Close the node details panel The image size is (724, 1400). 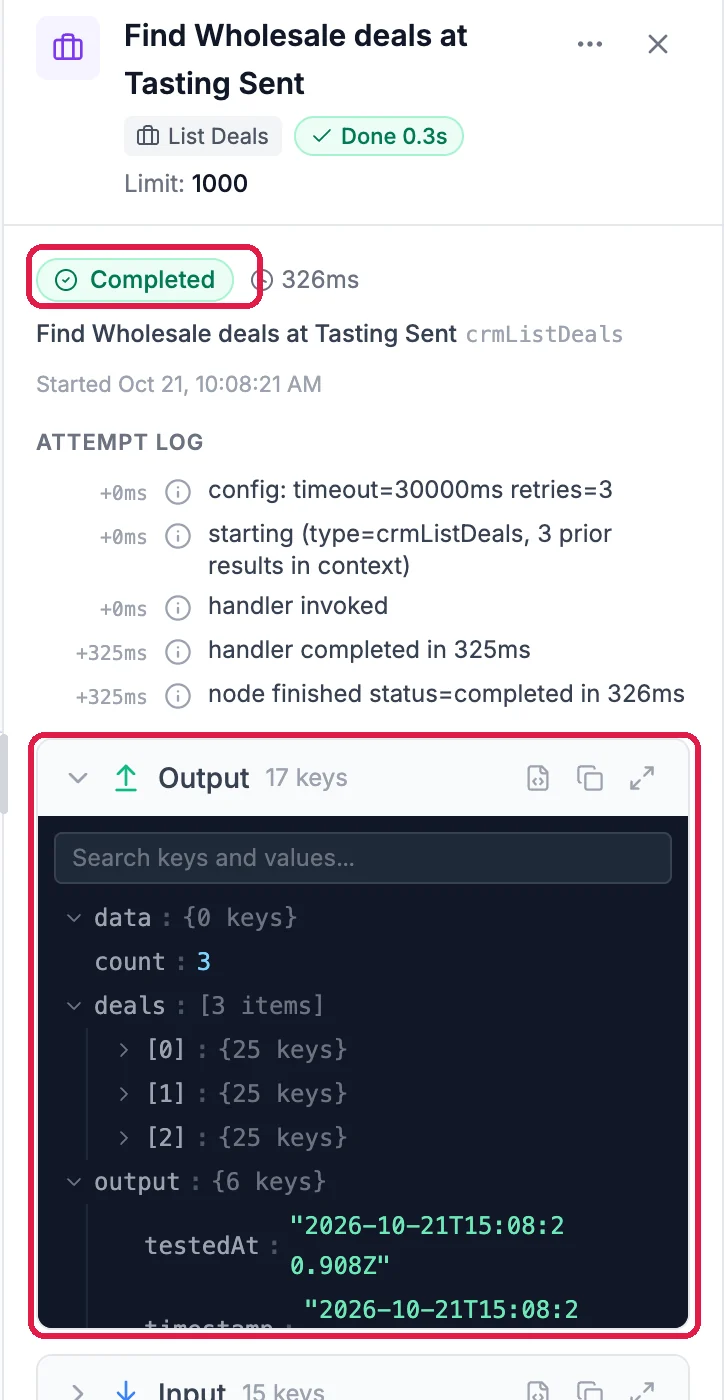(x=658, y=44)
